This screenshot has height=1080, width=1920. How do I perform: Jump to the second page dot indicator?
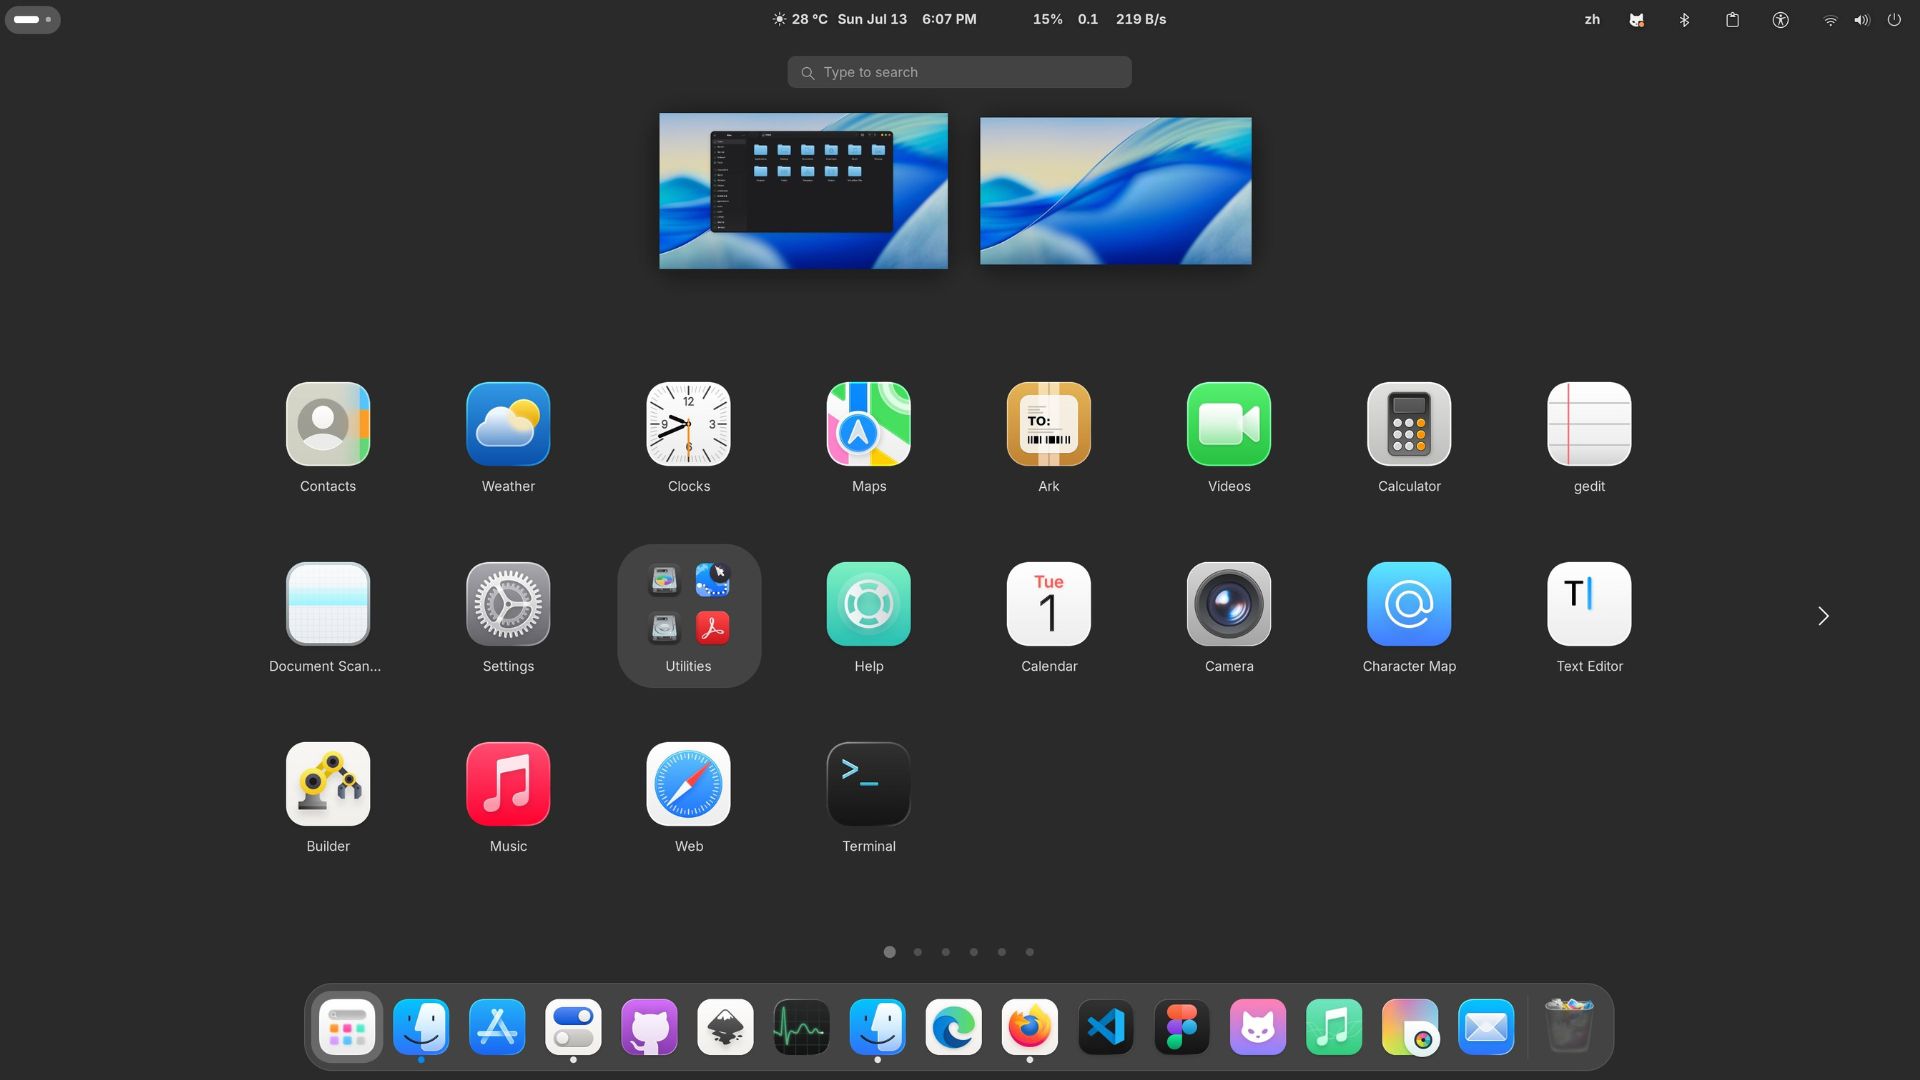point(917,952)
